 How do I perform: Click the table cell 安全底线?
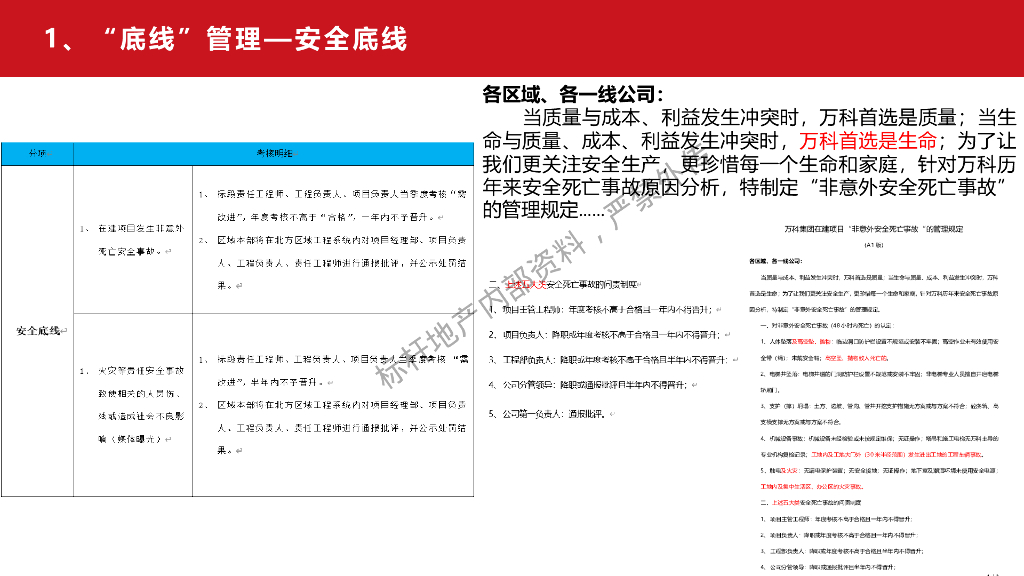pos(39,331)
